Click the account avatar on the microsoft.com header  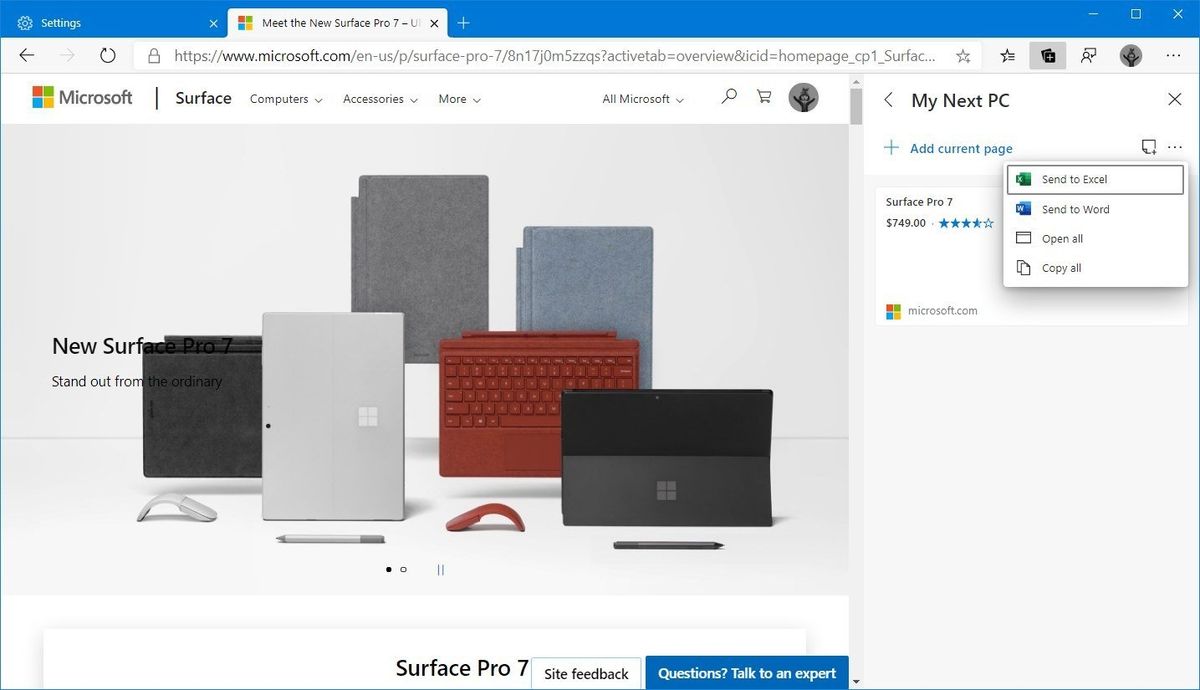[804, 97]
